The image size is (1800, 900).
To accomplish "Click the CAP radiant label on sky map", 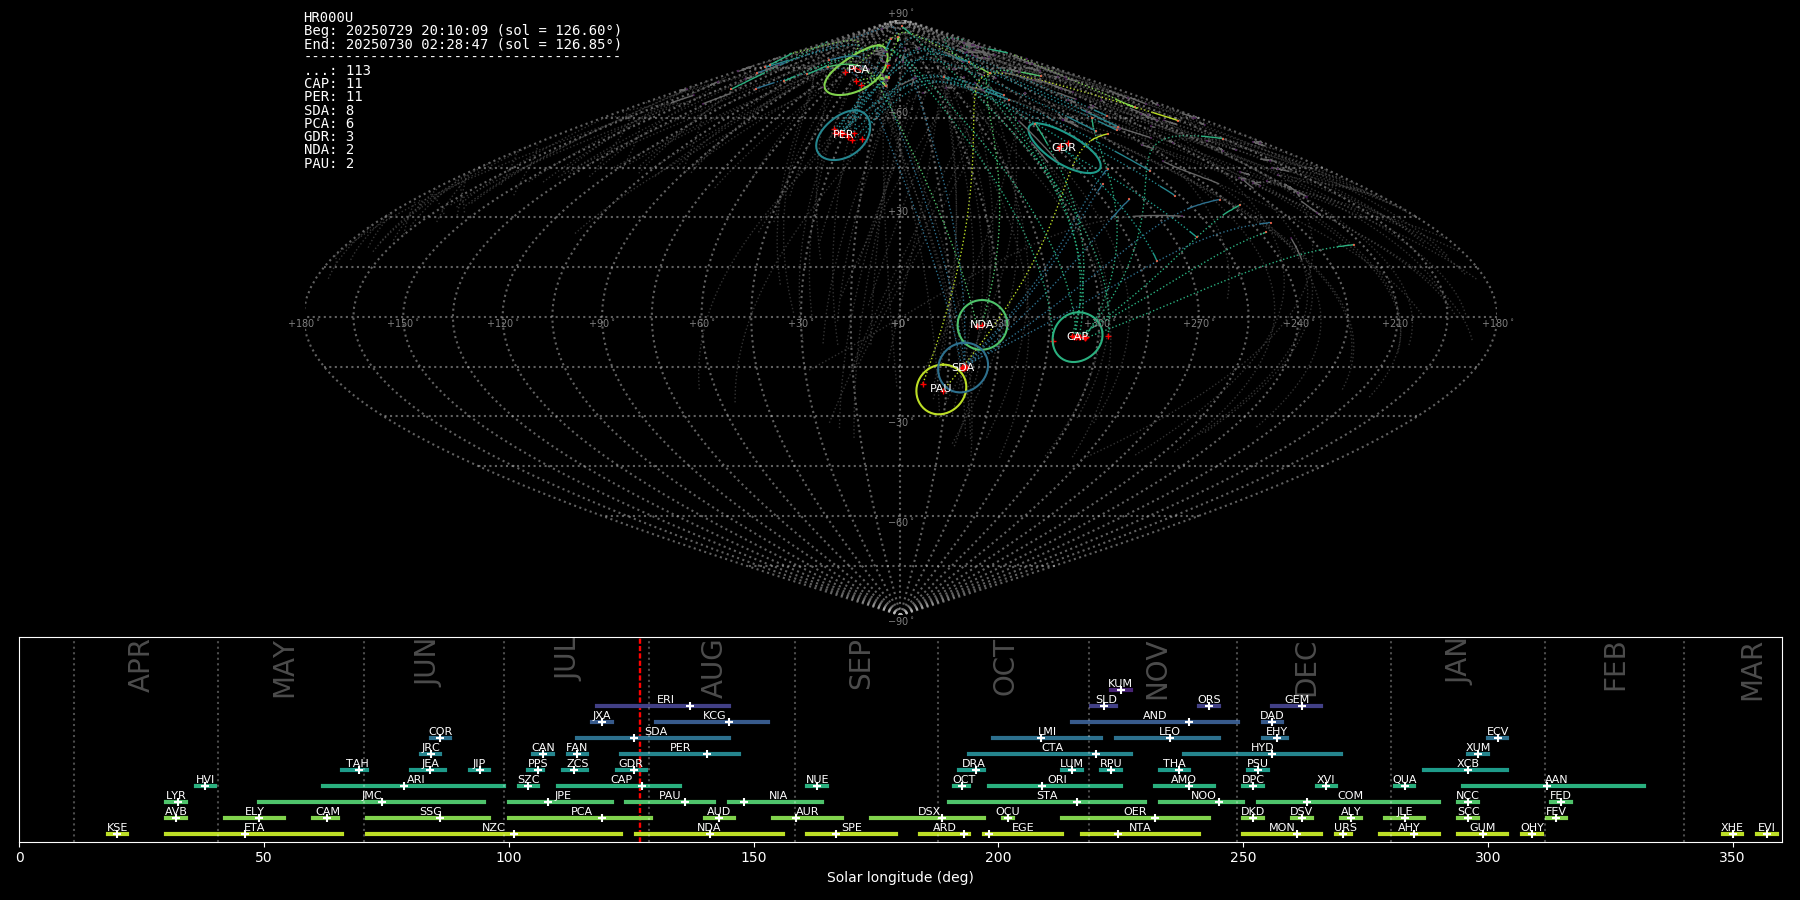I will pyautogui.click(x=1077, y=337).
